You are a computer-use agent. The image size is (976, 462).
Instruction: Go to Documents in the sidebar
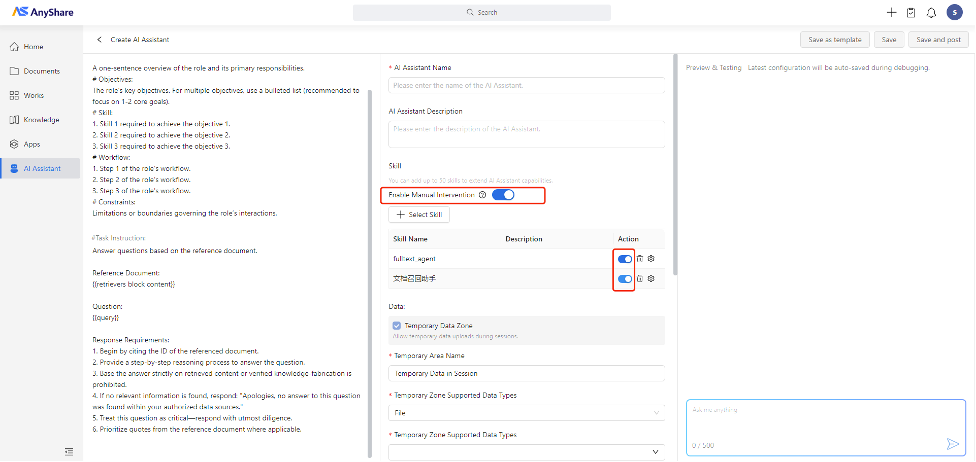point(41,71)
